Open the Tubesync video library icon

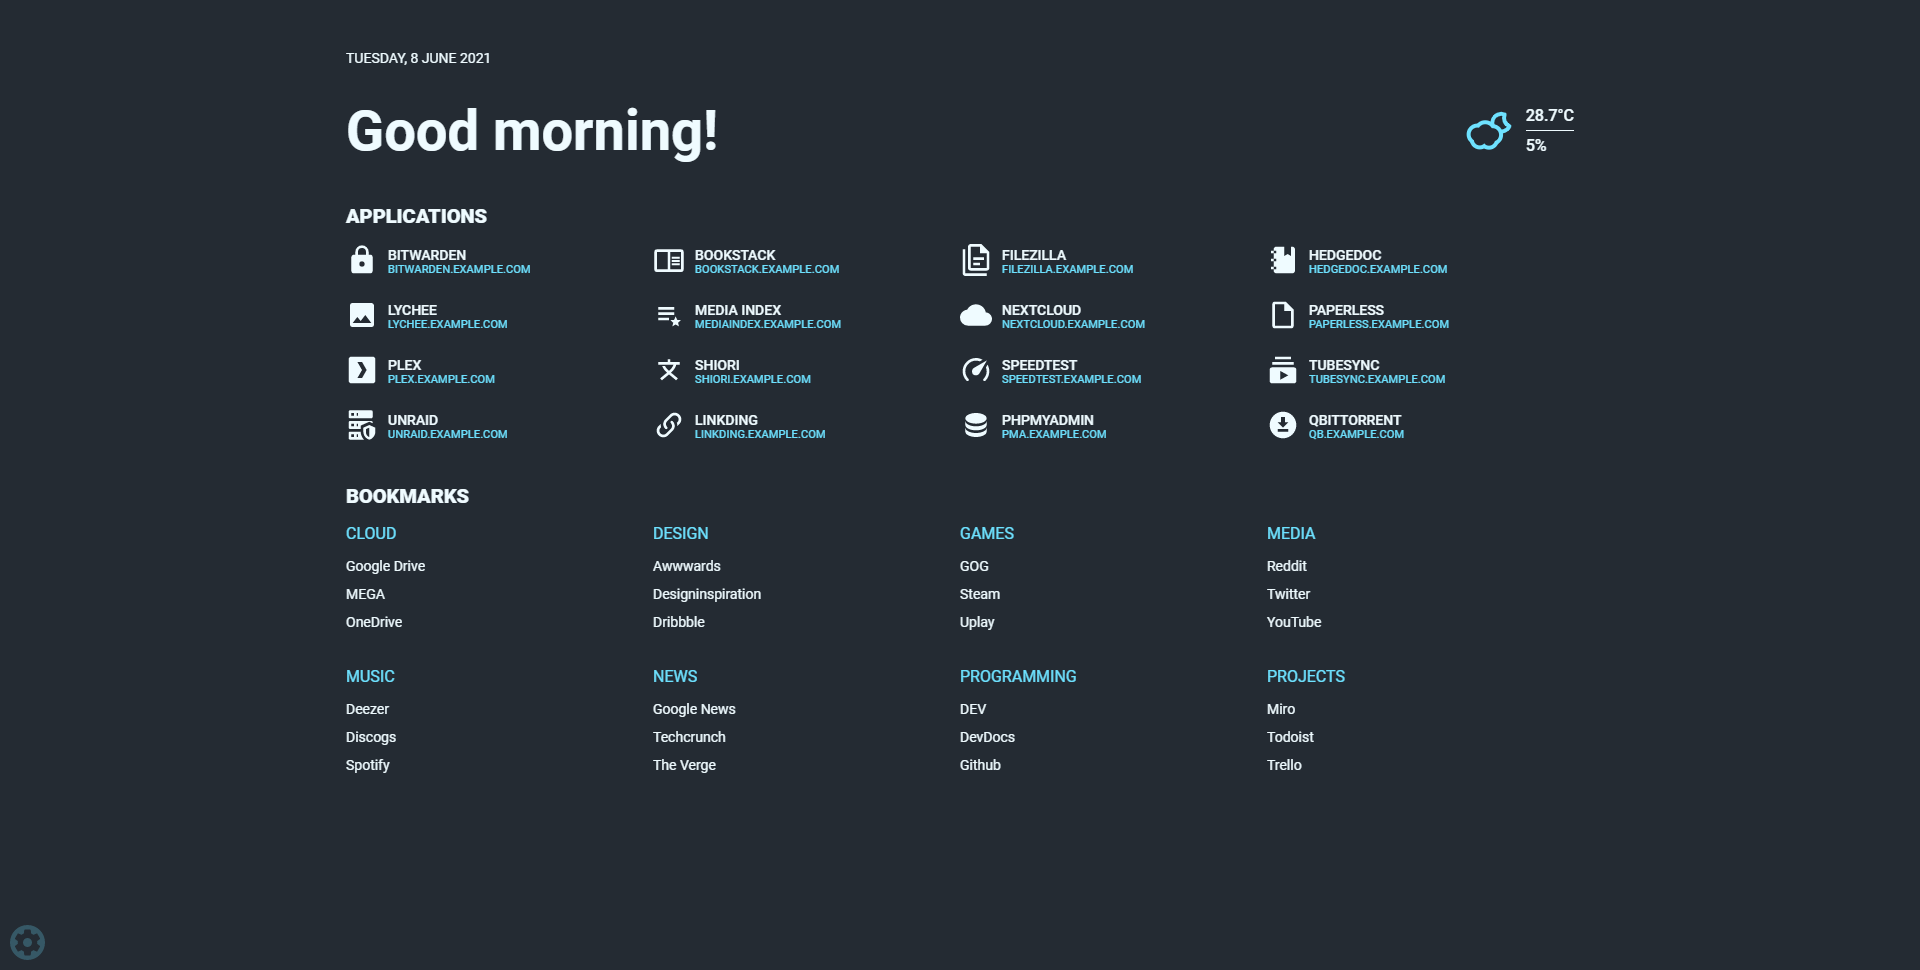tap(1282, 371)
